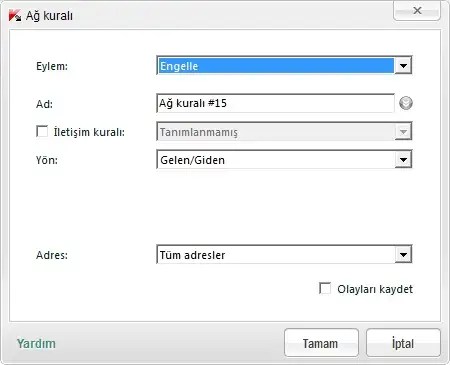
Task: Expand the Yön dropdown showing Gelen/Giden
Action: 284,160
